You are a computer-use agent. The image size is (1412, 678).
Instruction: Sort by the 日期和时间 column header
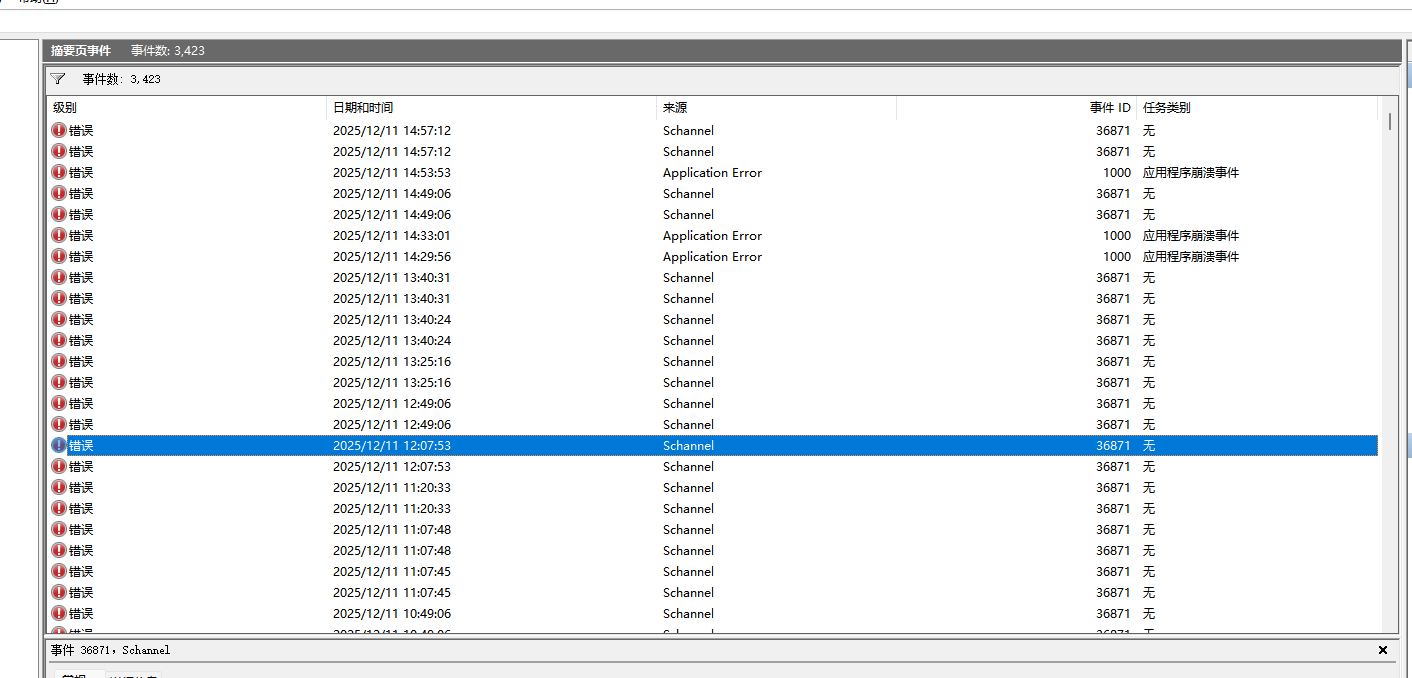(492, 108)
